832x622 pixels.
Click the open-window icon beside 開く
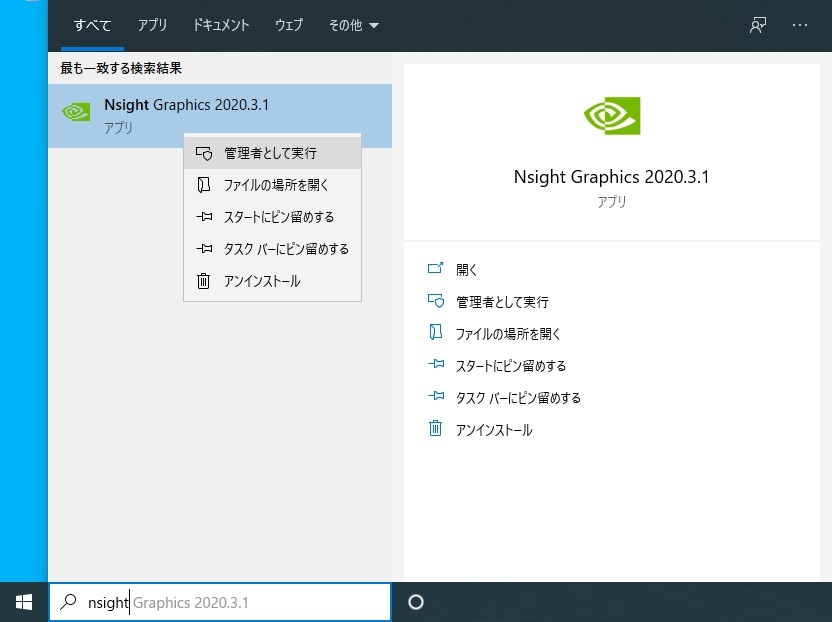point(436,268)
